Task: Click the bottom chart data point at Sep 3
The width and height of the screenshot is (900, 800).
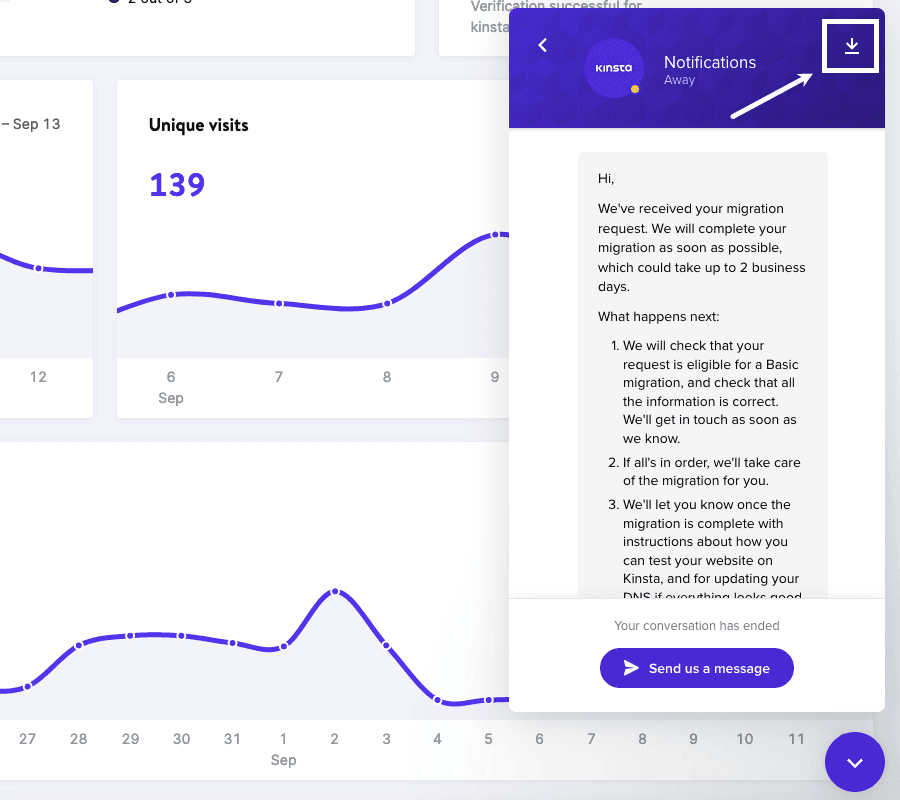Action: 386,645
